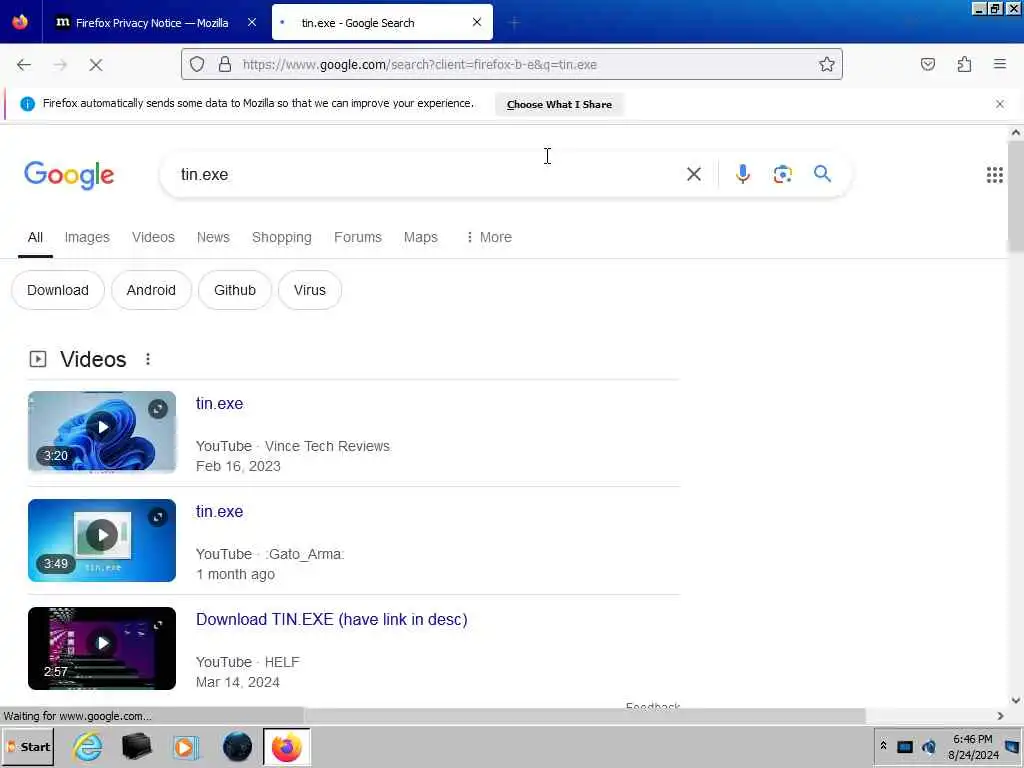The image size is (1024, 768).
Task: Open the black folder taskbar icon
Action: (136, 746)
